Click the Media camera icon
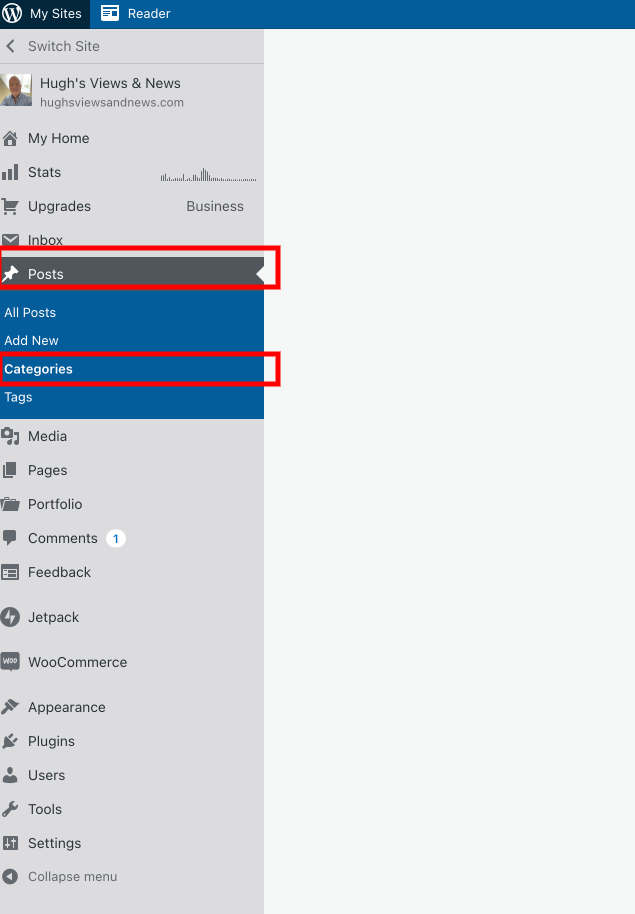The height and width of the screenshot is (914, 635). 11,437
